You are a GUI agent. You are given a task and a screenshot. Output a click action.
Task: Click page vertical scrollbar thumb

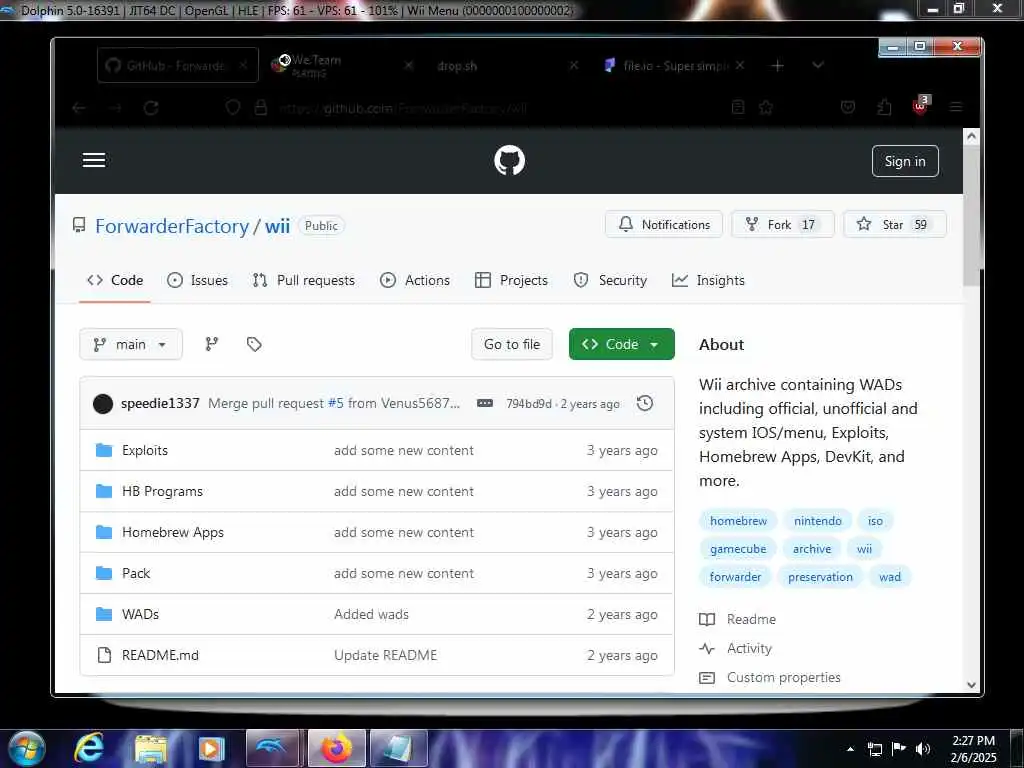pos(972,216)
